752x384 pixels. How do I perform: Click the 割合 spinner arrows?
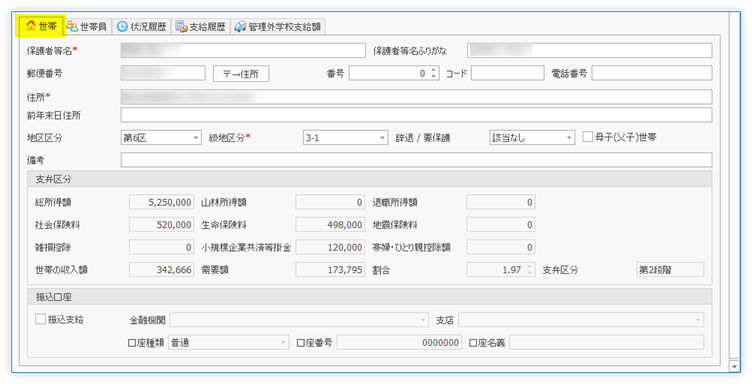tap(530, 270)
